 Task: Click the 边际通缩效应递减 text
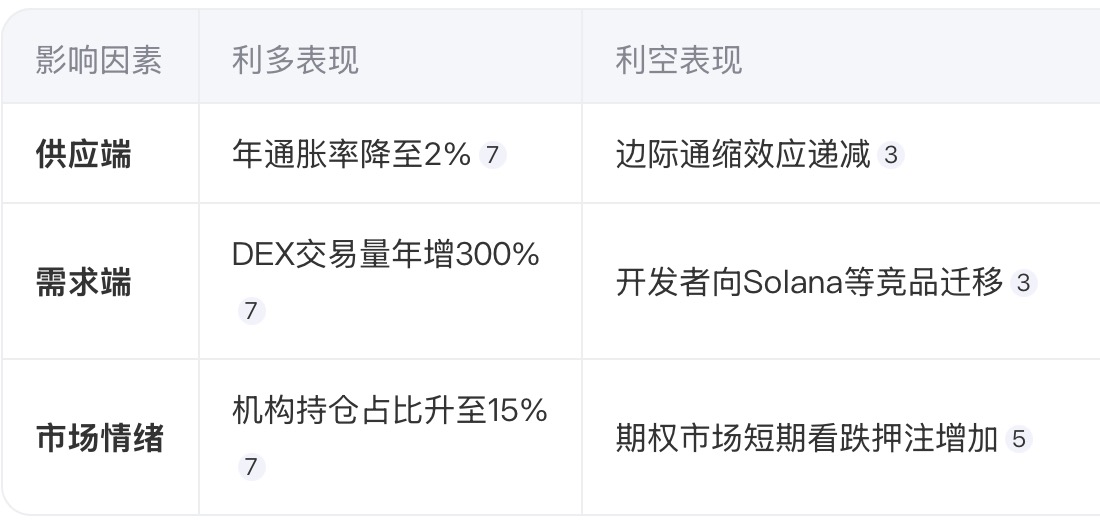tap(743, 154)
